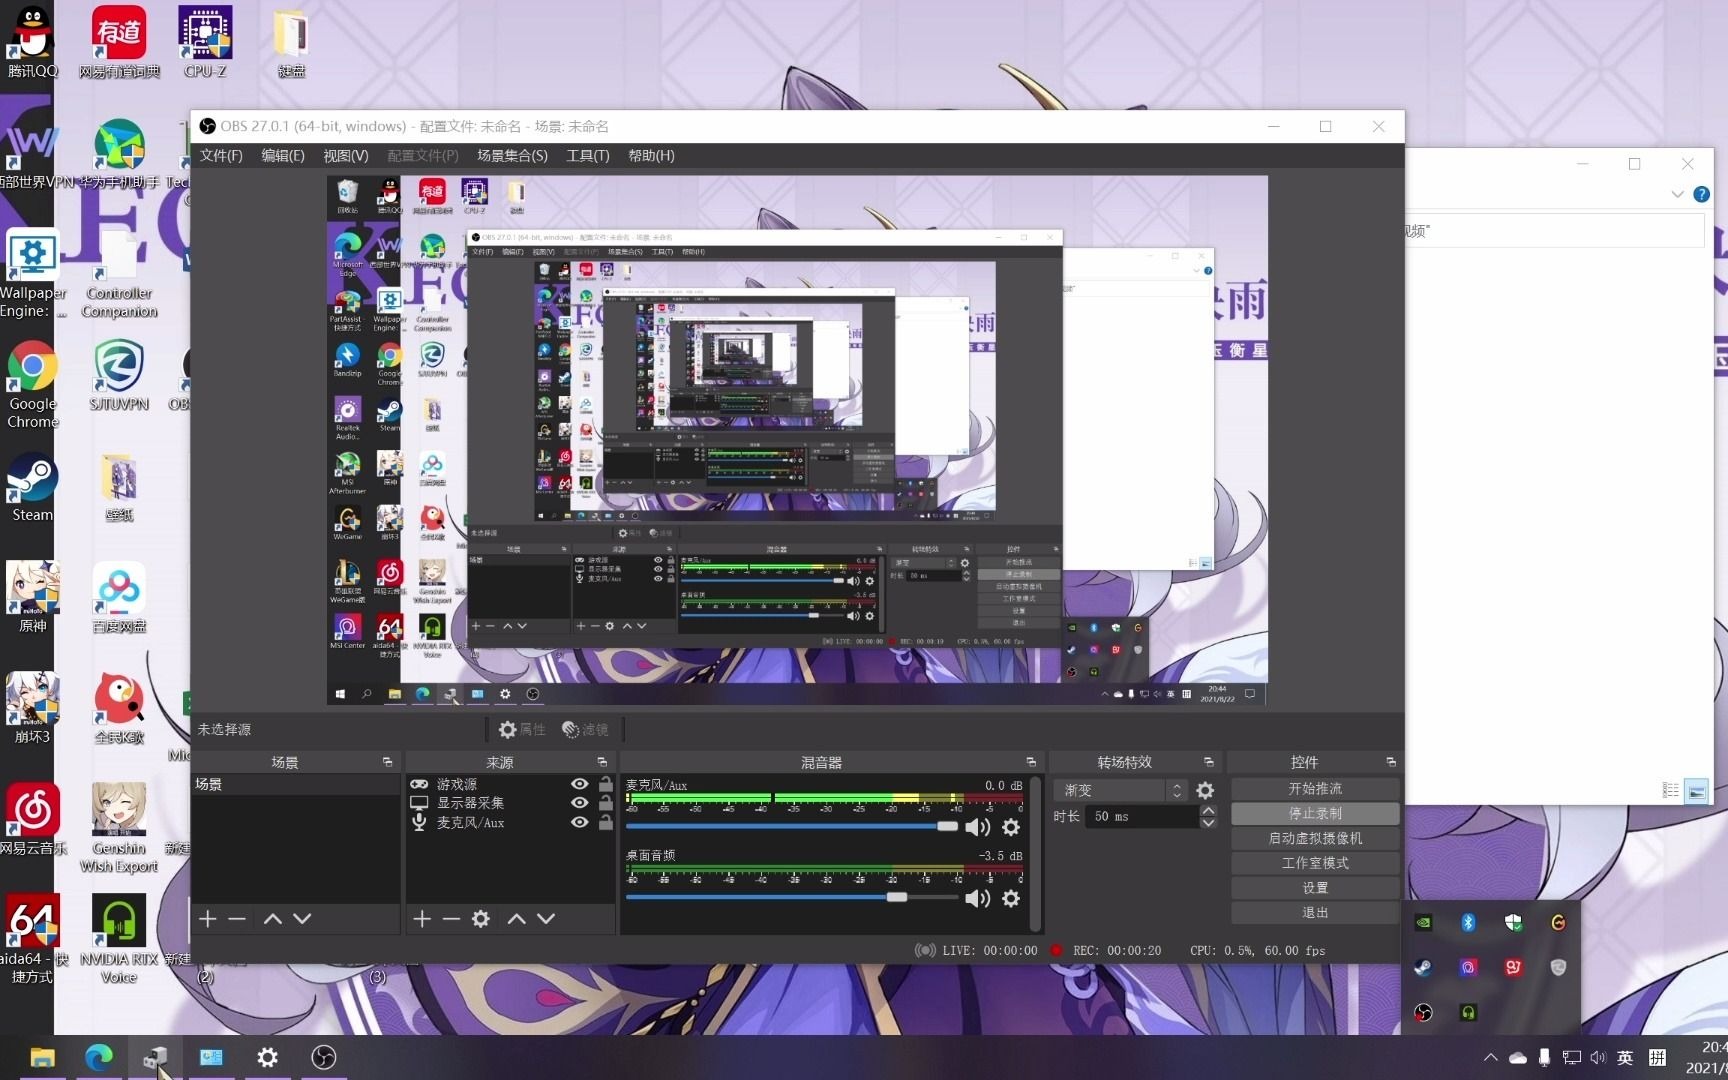Screen dimensions: 1728x1080
Task: Collapse hidden tray icons chevron in taskbar
Action: [1490, 1057]
